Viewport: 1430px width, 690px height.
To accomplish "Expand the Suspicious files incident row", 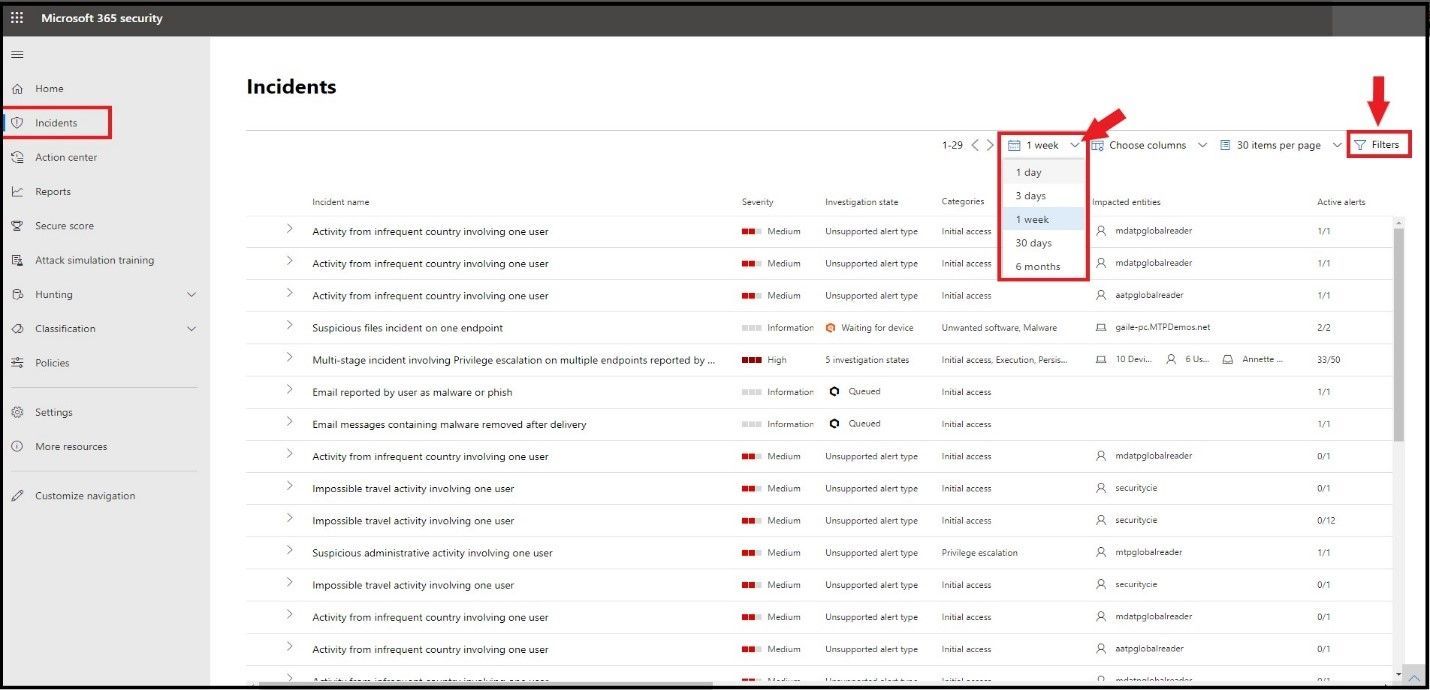I will click(x=289, y=326).
